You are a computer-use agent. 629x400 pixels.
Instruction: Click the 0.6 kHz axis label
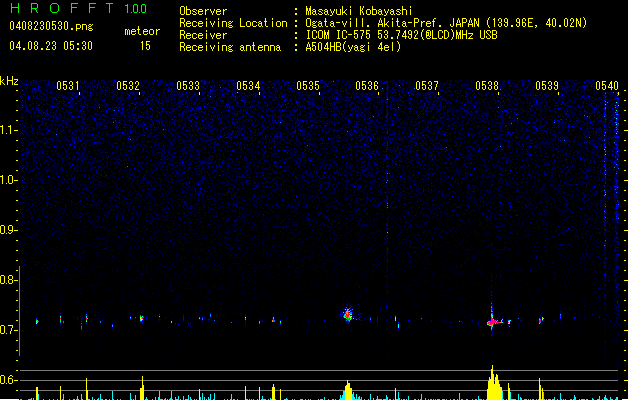(x=8, y=380)
